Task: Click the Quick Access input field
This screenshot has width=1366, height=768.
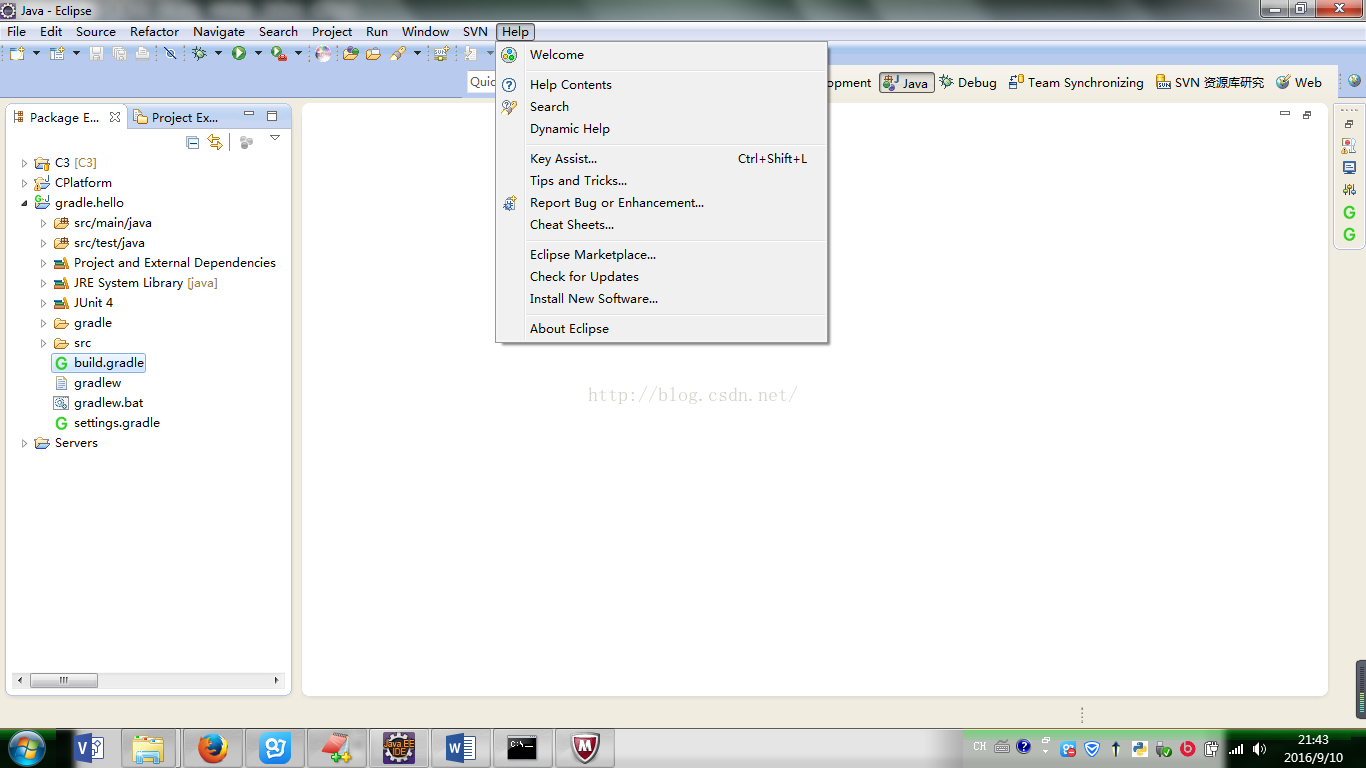Action: pos(482,82)
